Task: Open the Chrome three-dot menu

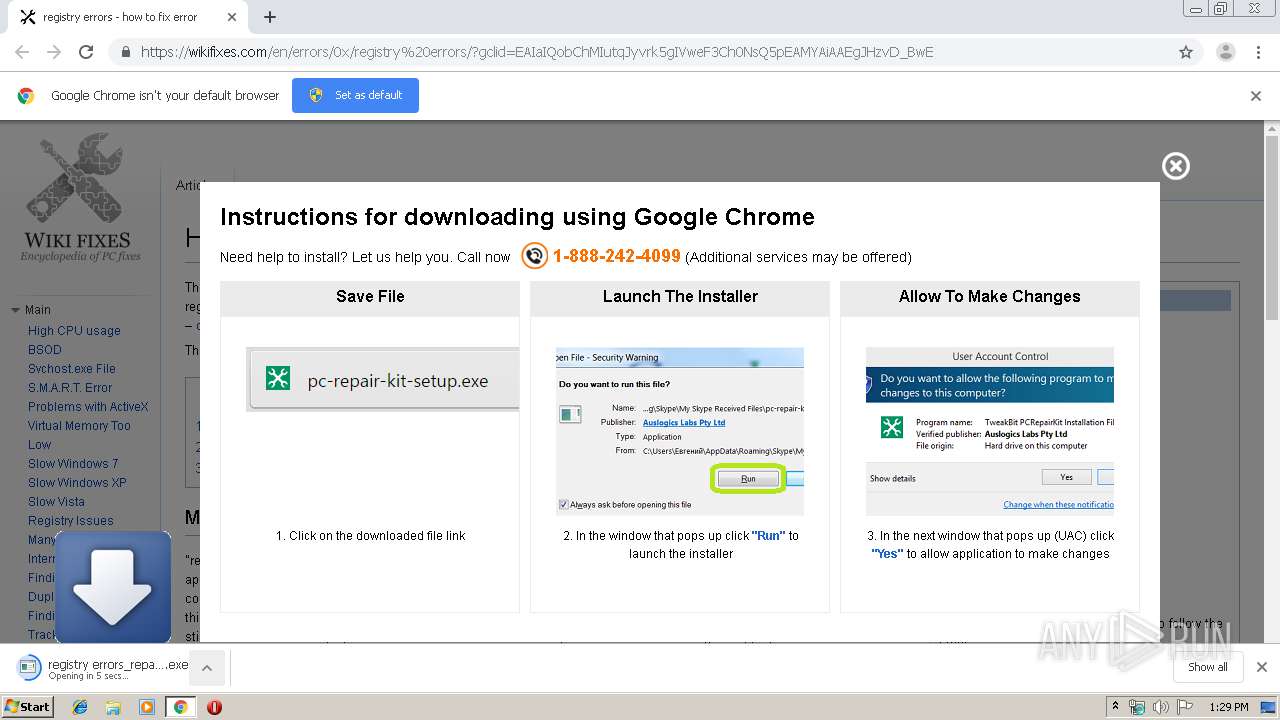Action: 1258,52
